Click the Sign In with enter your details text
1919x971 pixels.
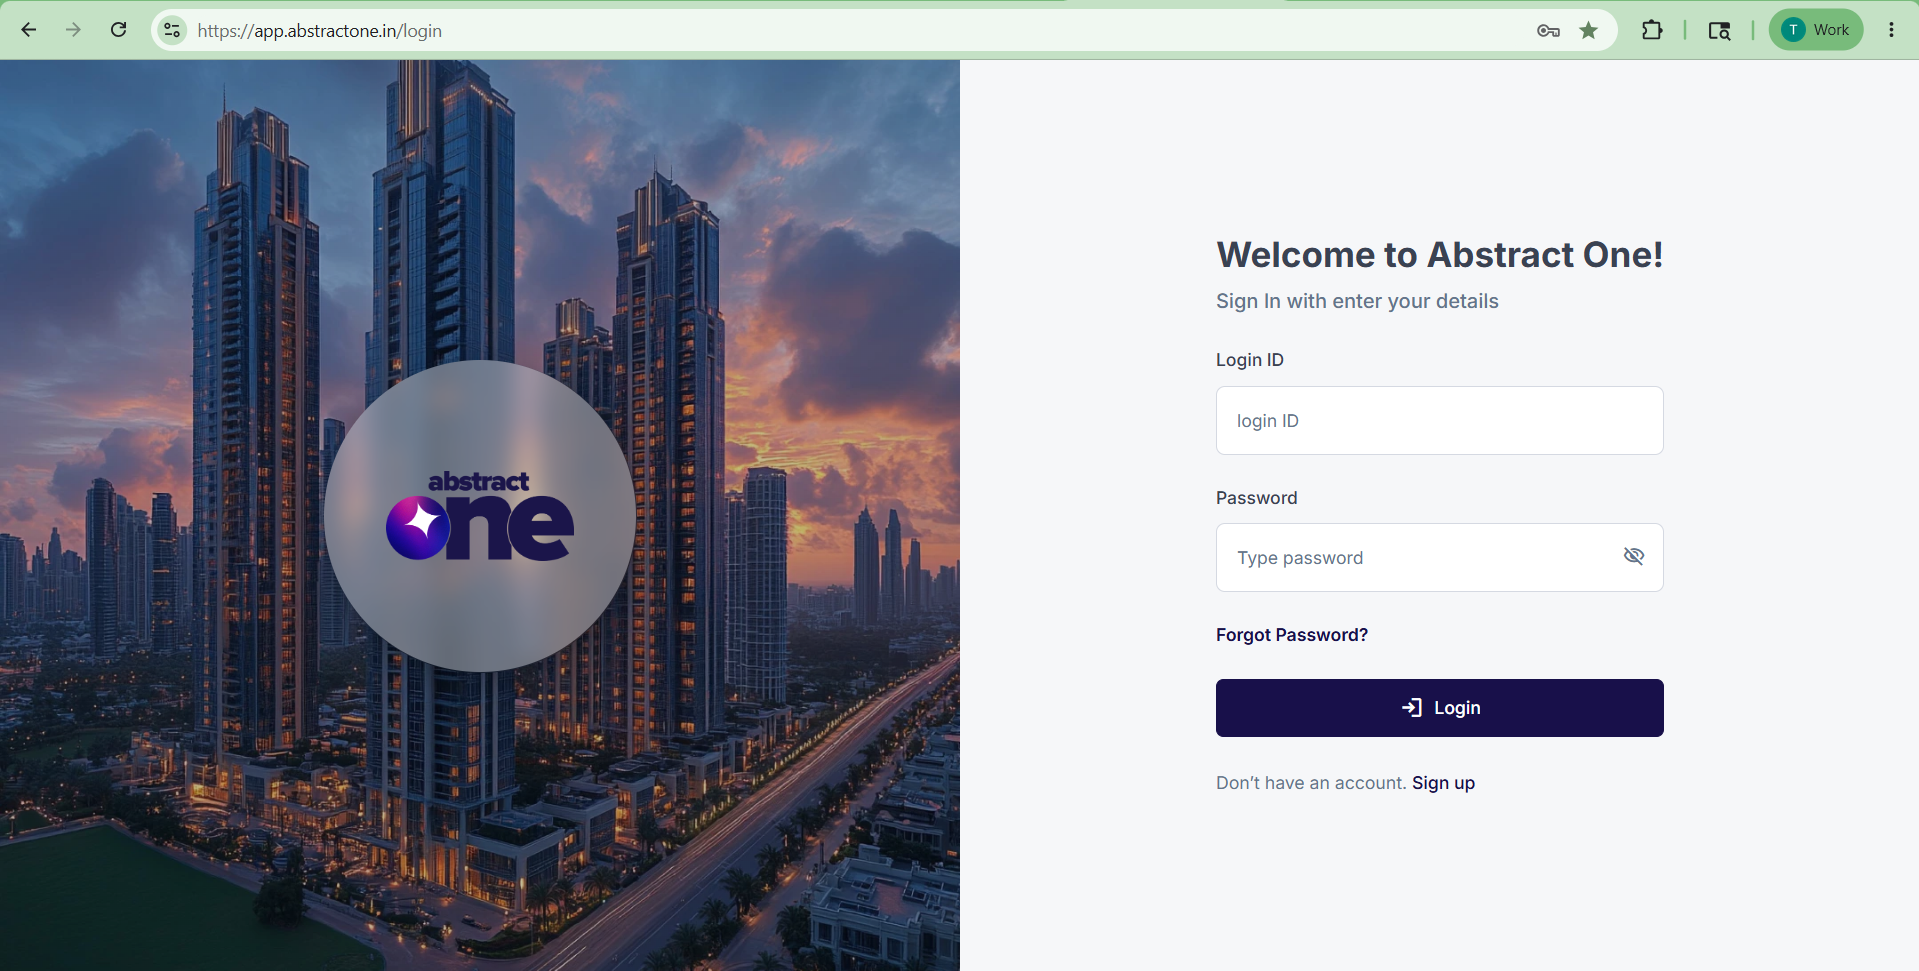tap(1357, 301)
